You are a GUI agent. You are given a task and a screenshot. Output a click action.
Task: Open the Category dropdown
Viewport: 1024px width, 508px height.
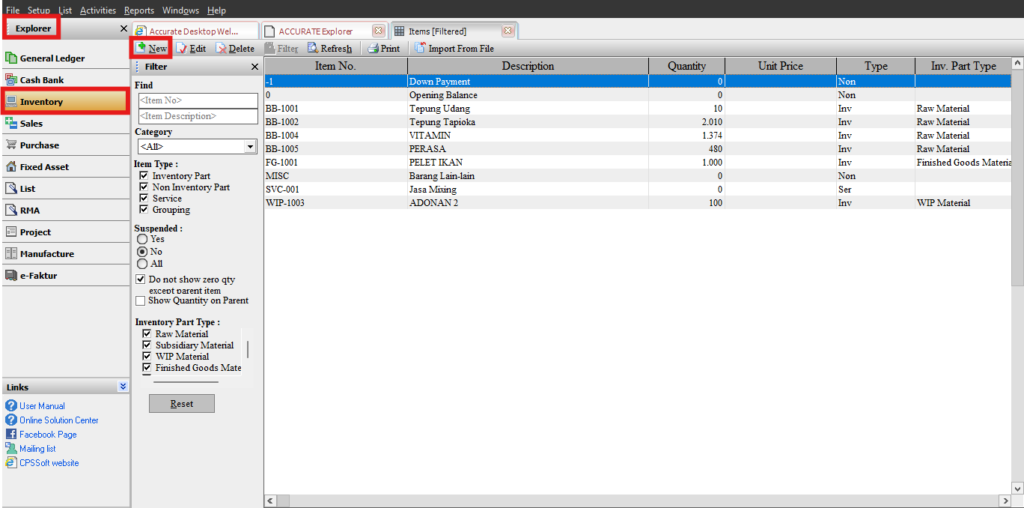tap(251, 147)
